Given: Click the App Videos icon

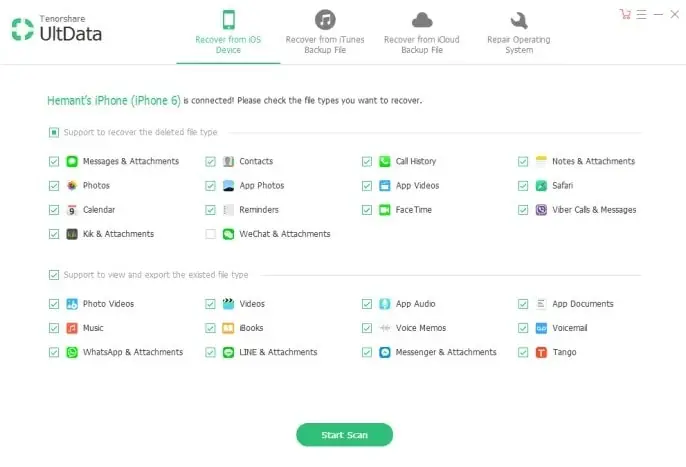Looking at the screenshot, I should point(385,186).
